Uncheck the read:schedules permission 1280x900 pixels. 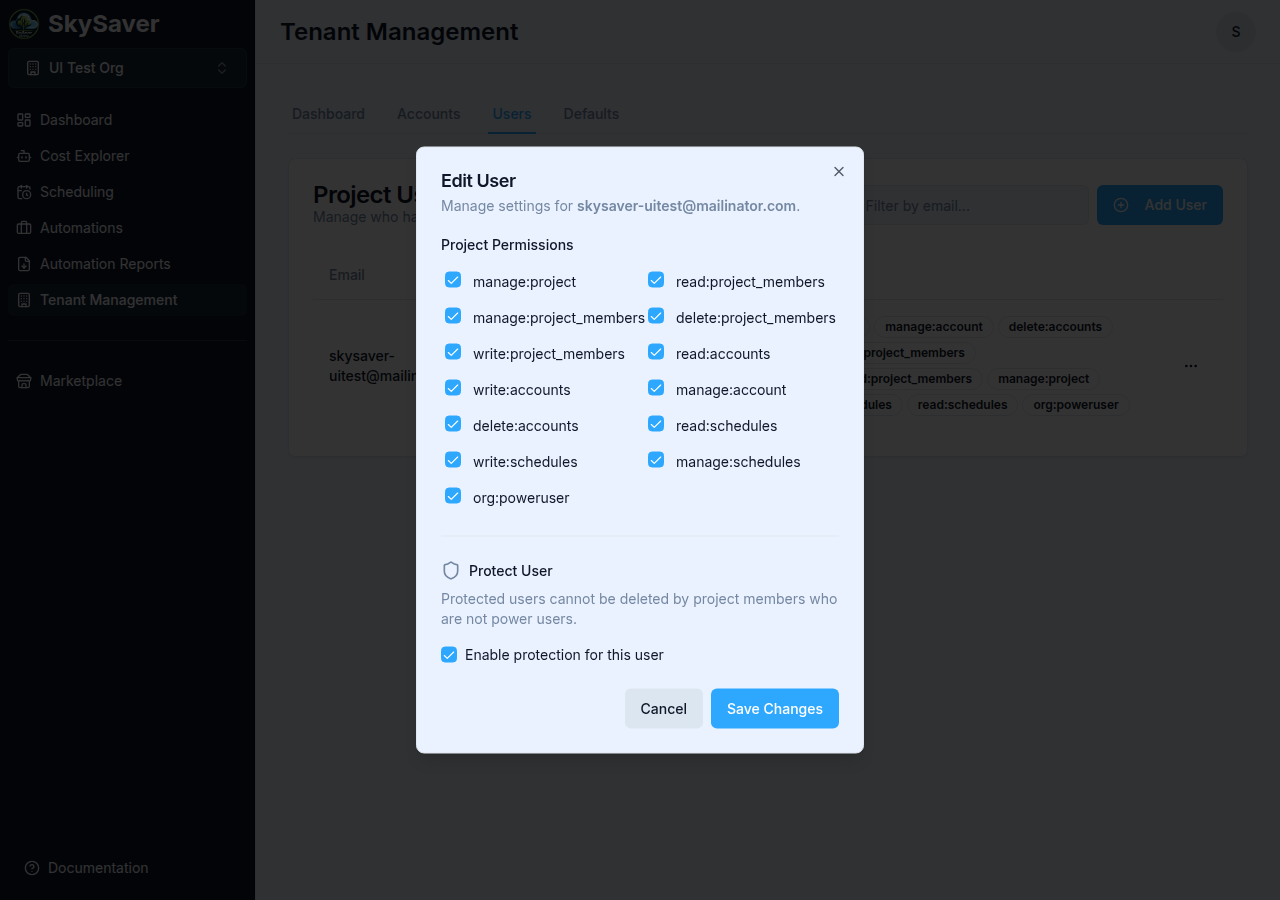coord(656,424)
